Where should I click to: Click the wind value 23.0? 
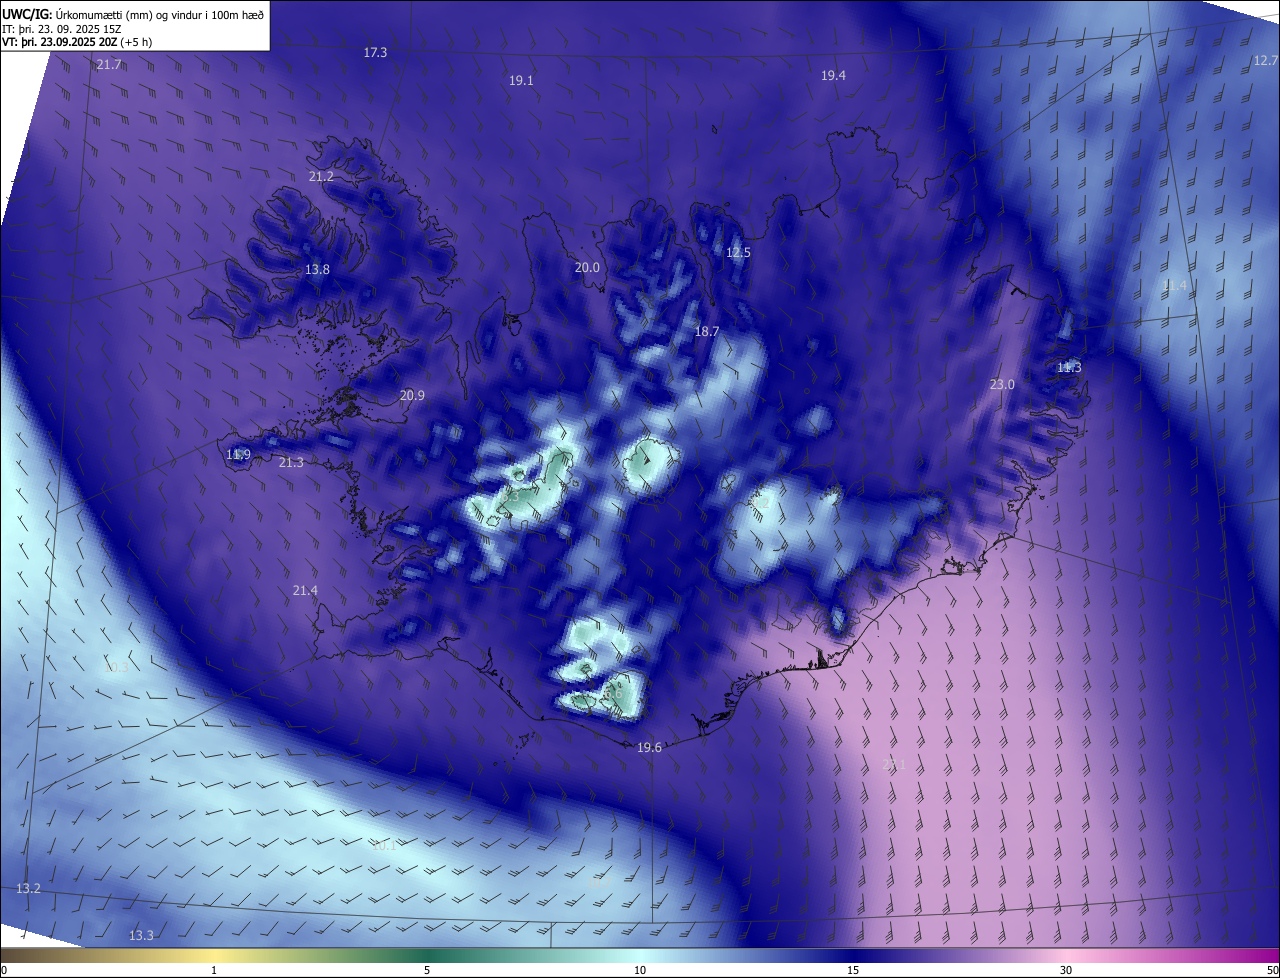[1002, 384]
